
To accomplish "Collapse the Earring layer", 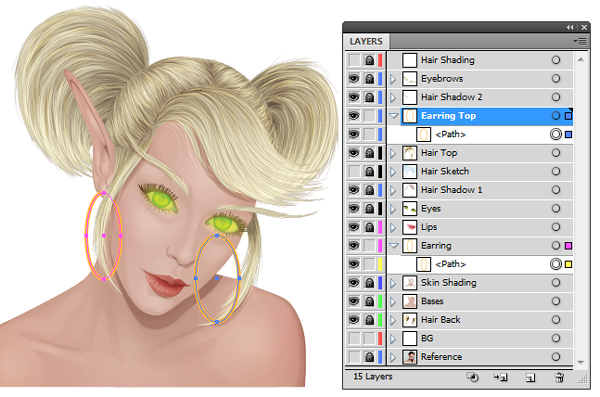I will 394,245.
